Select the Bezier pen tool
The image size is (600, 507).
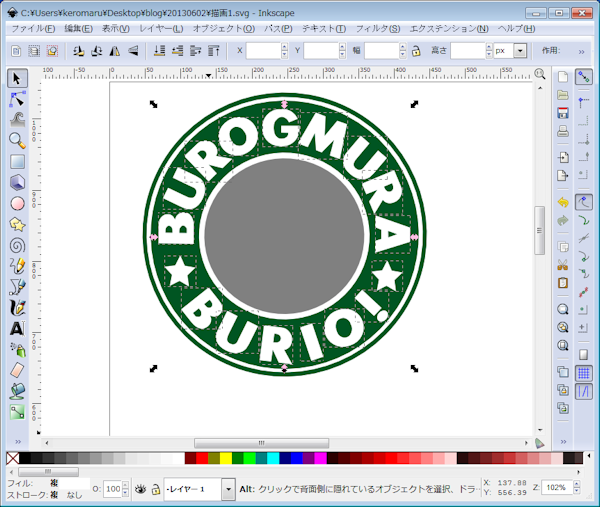[17, 287]
